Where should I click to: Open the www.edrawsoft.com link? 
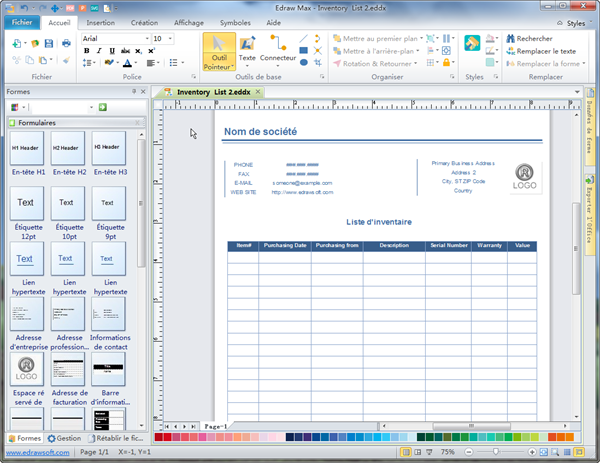(35, 452)
